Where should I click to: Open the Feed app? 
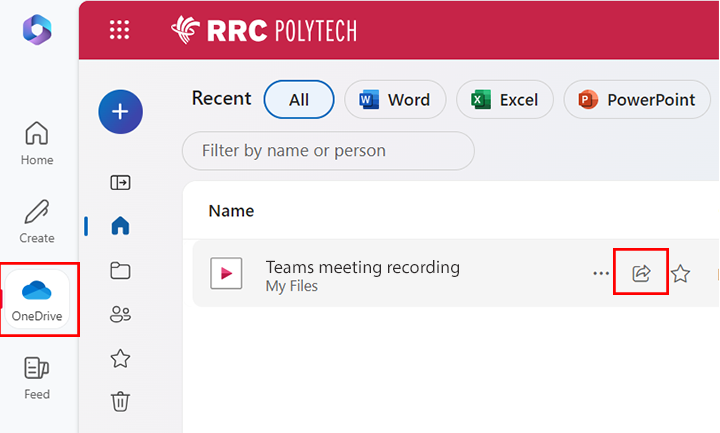tap(37, 378)
